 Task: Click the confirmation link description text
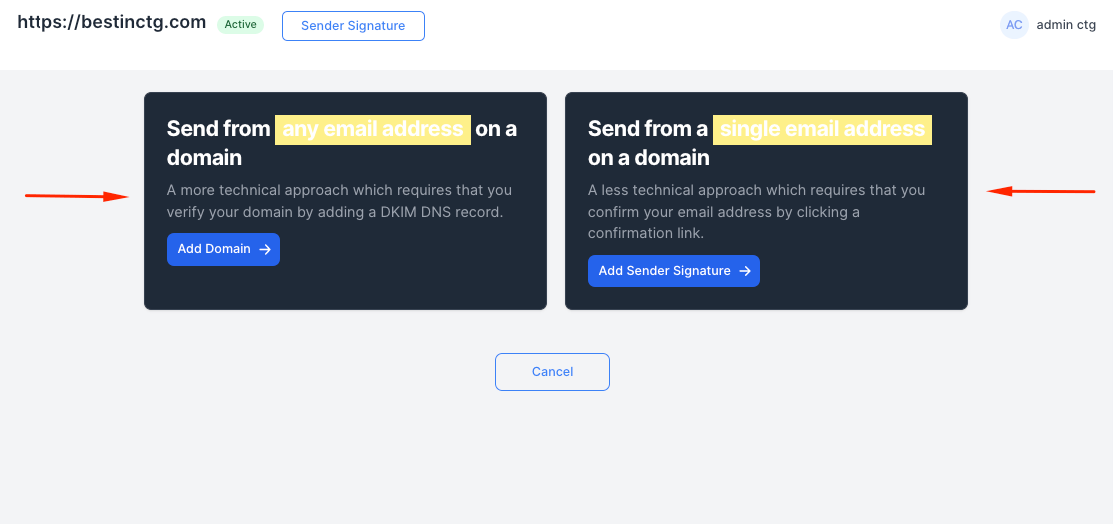coord(756,212)
